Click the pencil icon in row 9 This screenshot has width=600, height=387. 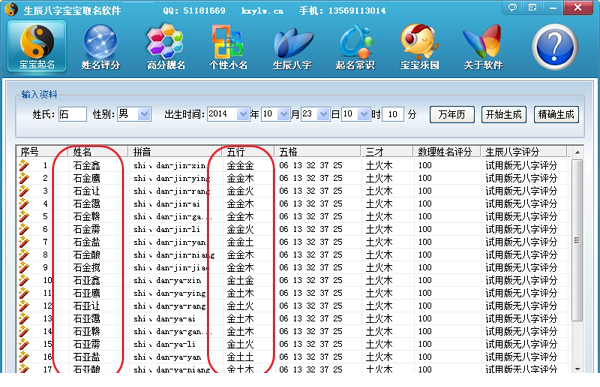[x=24, y=268]
